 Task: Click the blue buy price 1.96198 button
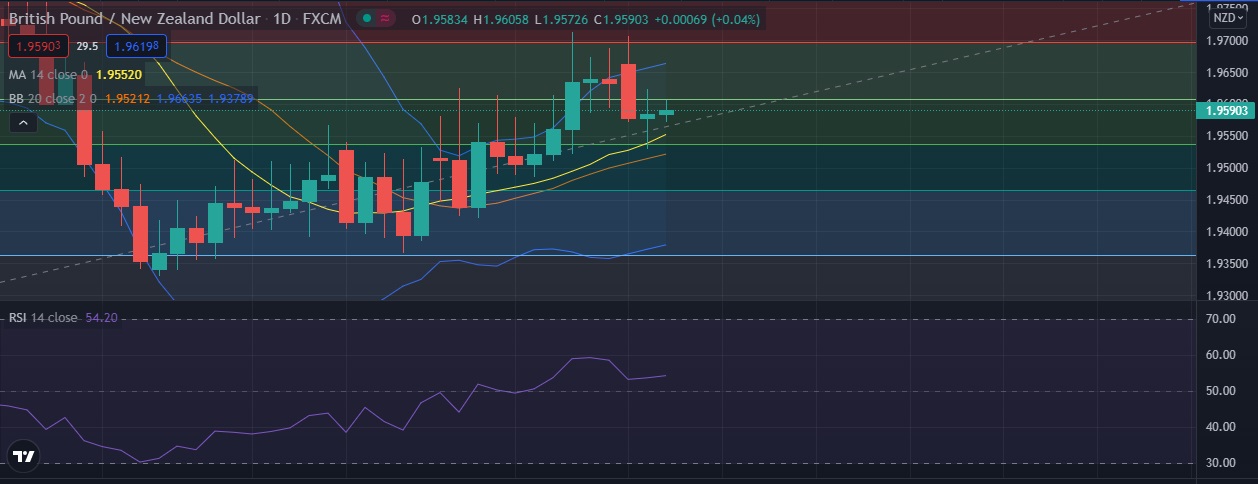136,45
